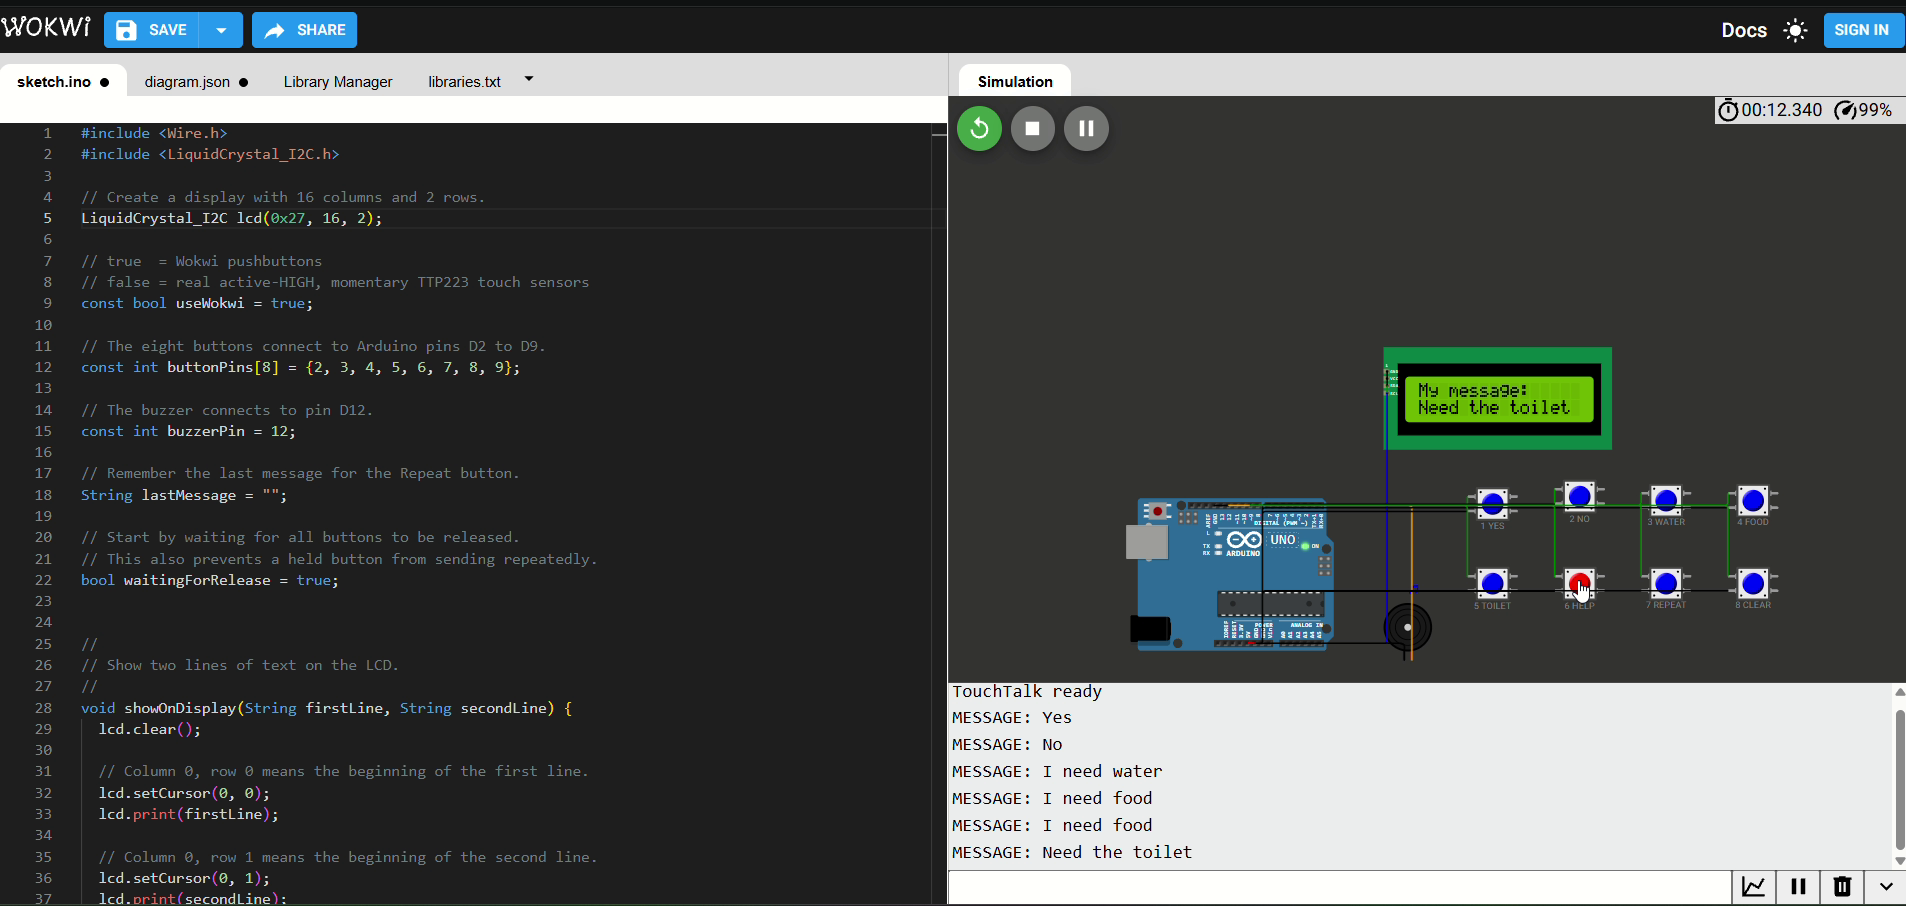Image resolution: width=1906 pixels, height=906 pixels.
Task: Stop the running simulation
Action: [x=1033, y=128]
